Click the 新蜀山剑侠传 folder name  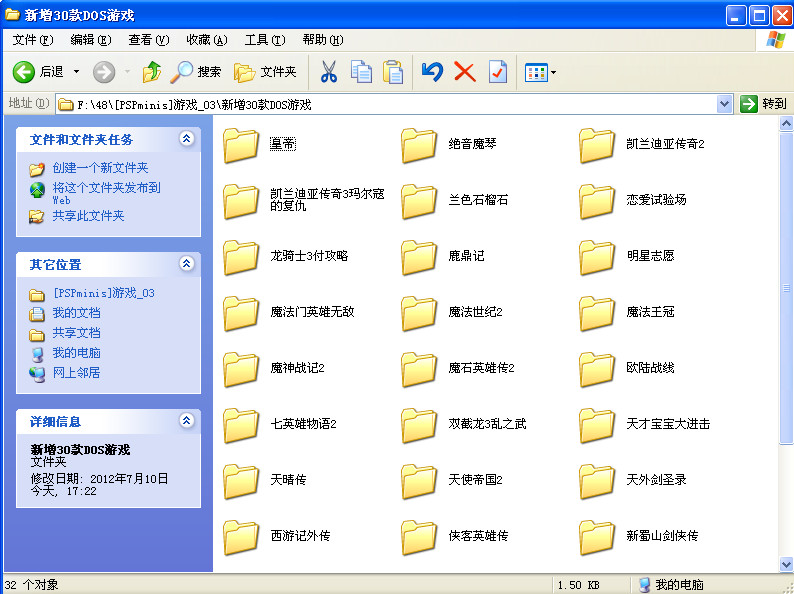[x=662, y=536]
